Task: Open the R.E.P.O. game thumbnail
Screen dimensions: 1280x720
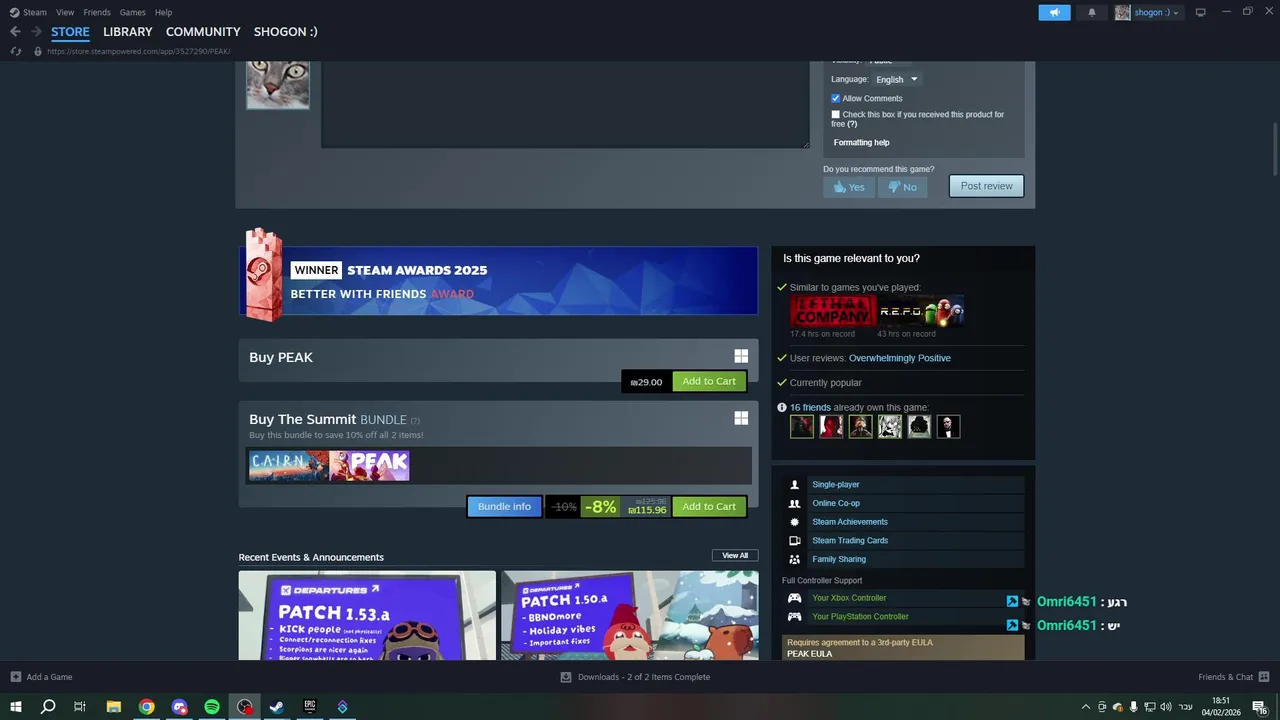Action: [x=921, y=312]
